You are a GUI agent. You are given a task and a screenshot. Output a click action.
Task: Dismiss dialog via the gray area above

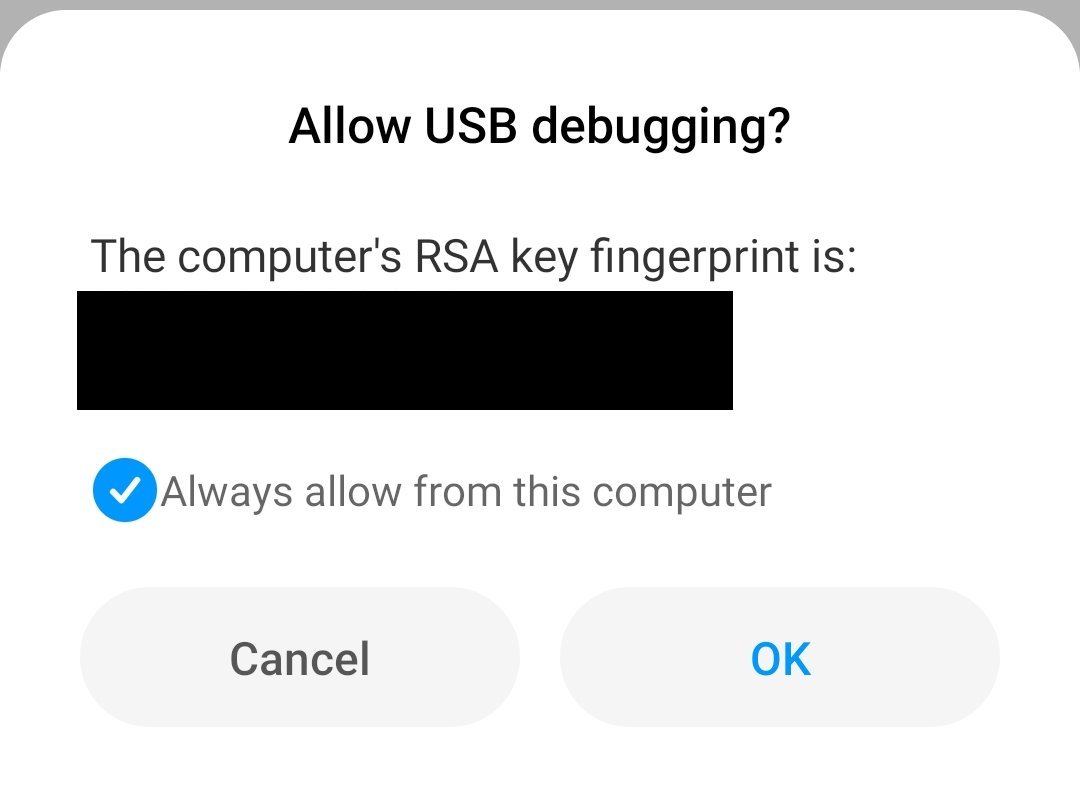point(540,5)
